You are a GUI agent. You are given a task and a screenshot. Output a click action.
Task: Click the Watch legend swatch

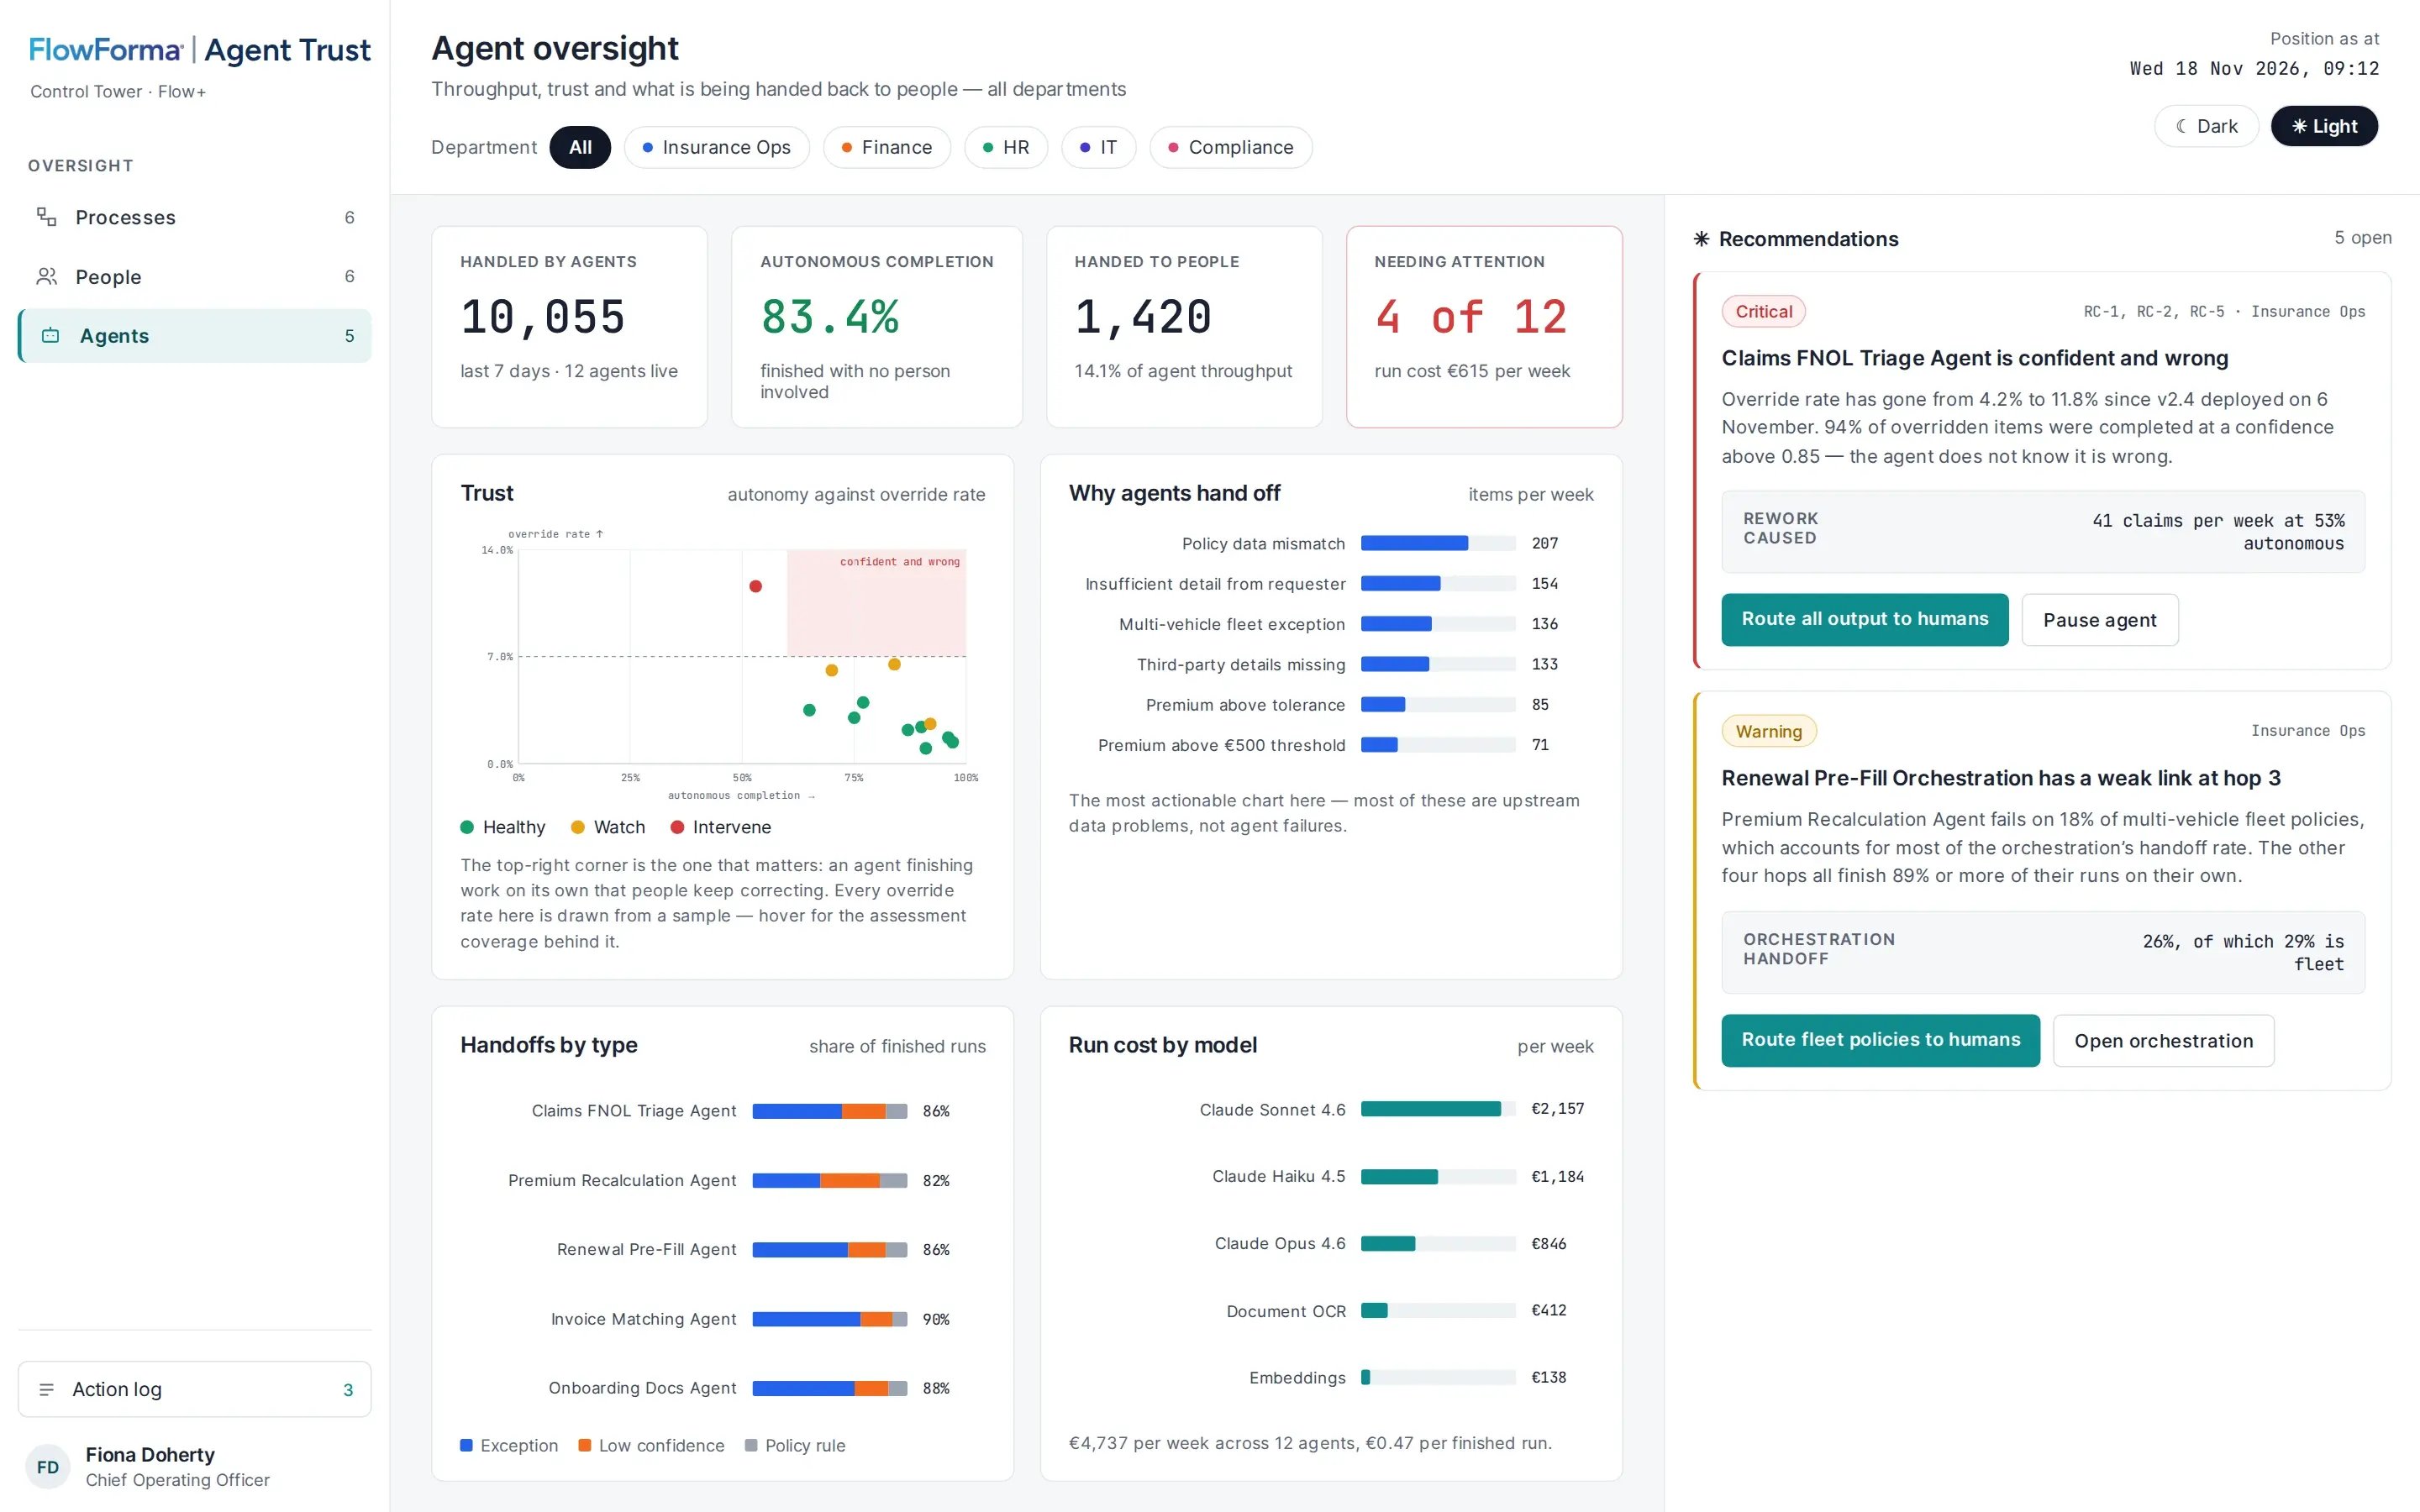577,827
